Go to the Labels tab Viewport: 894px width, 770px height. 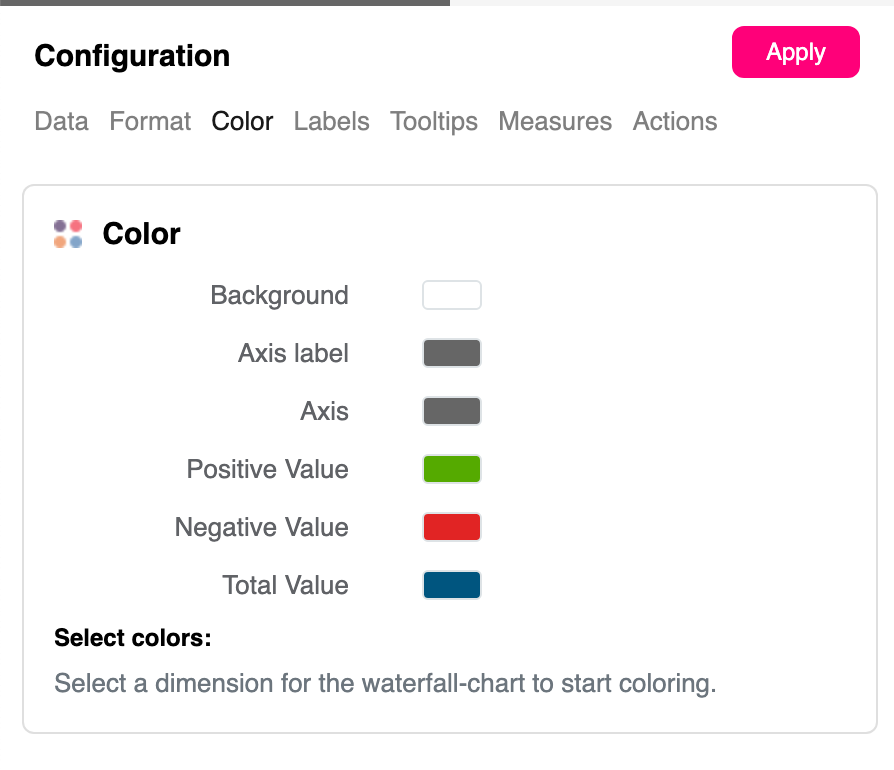[x=331, y=122]
